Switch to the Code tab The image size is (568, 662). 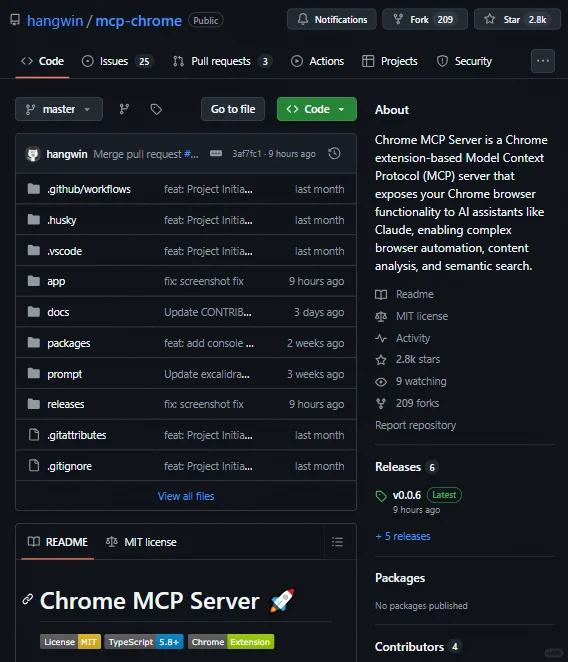pos(42,61)
